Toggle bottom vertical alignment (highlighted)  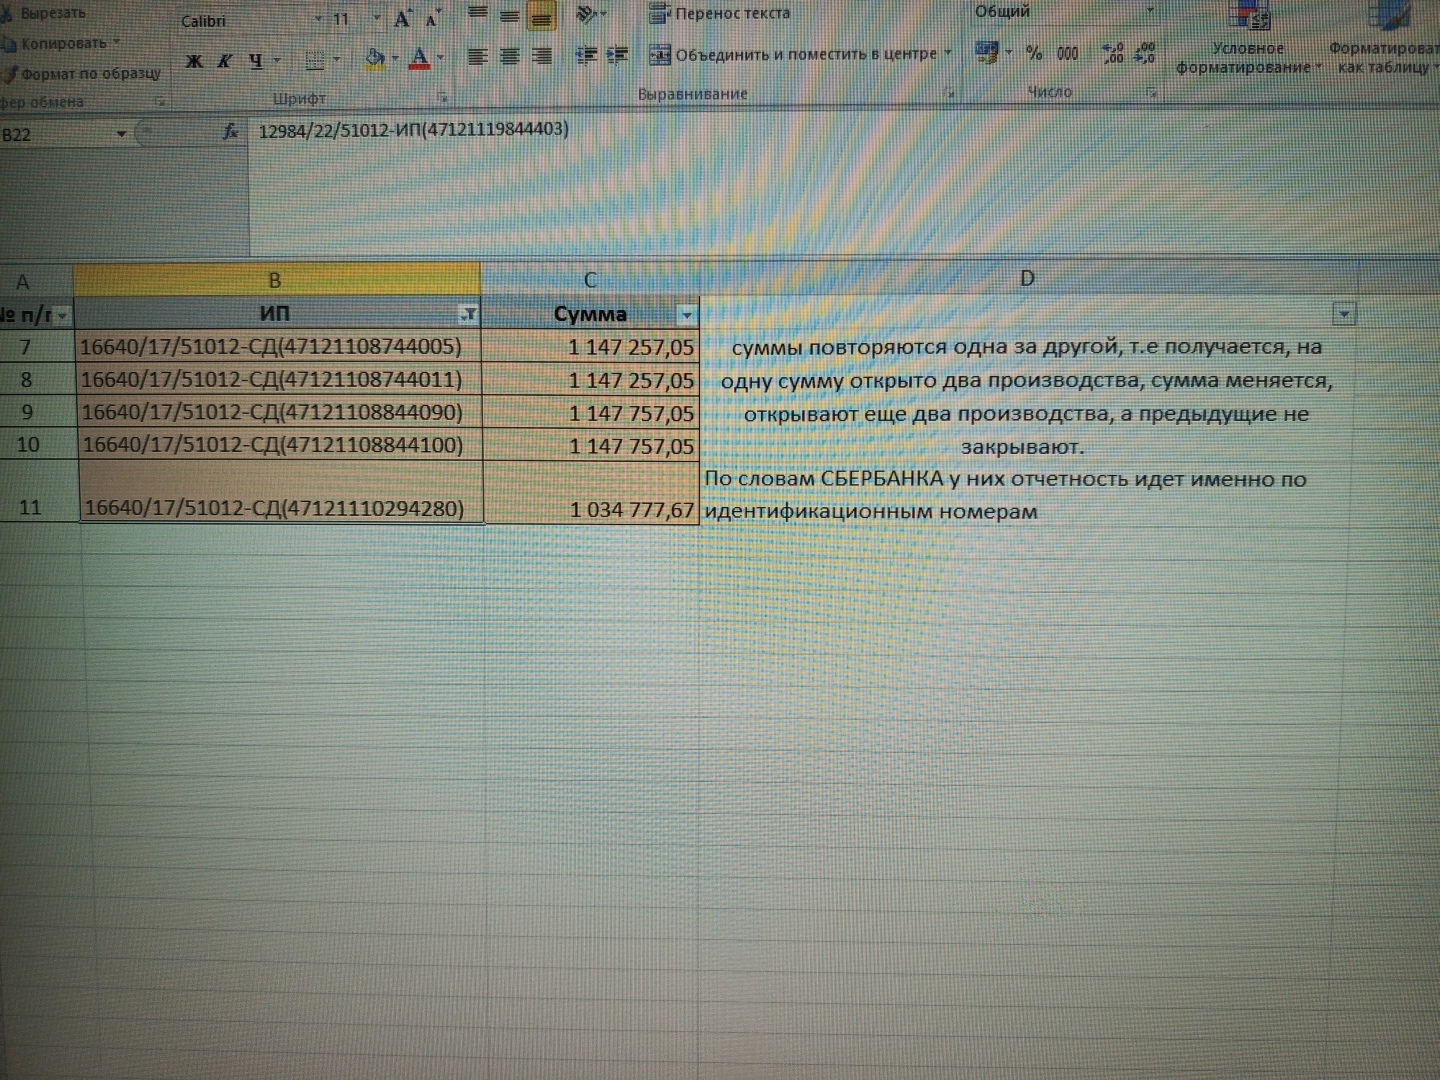coord(541,17)
